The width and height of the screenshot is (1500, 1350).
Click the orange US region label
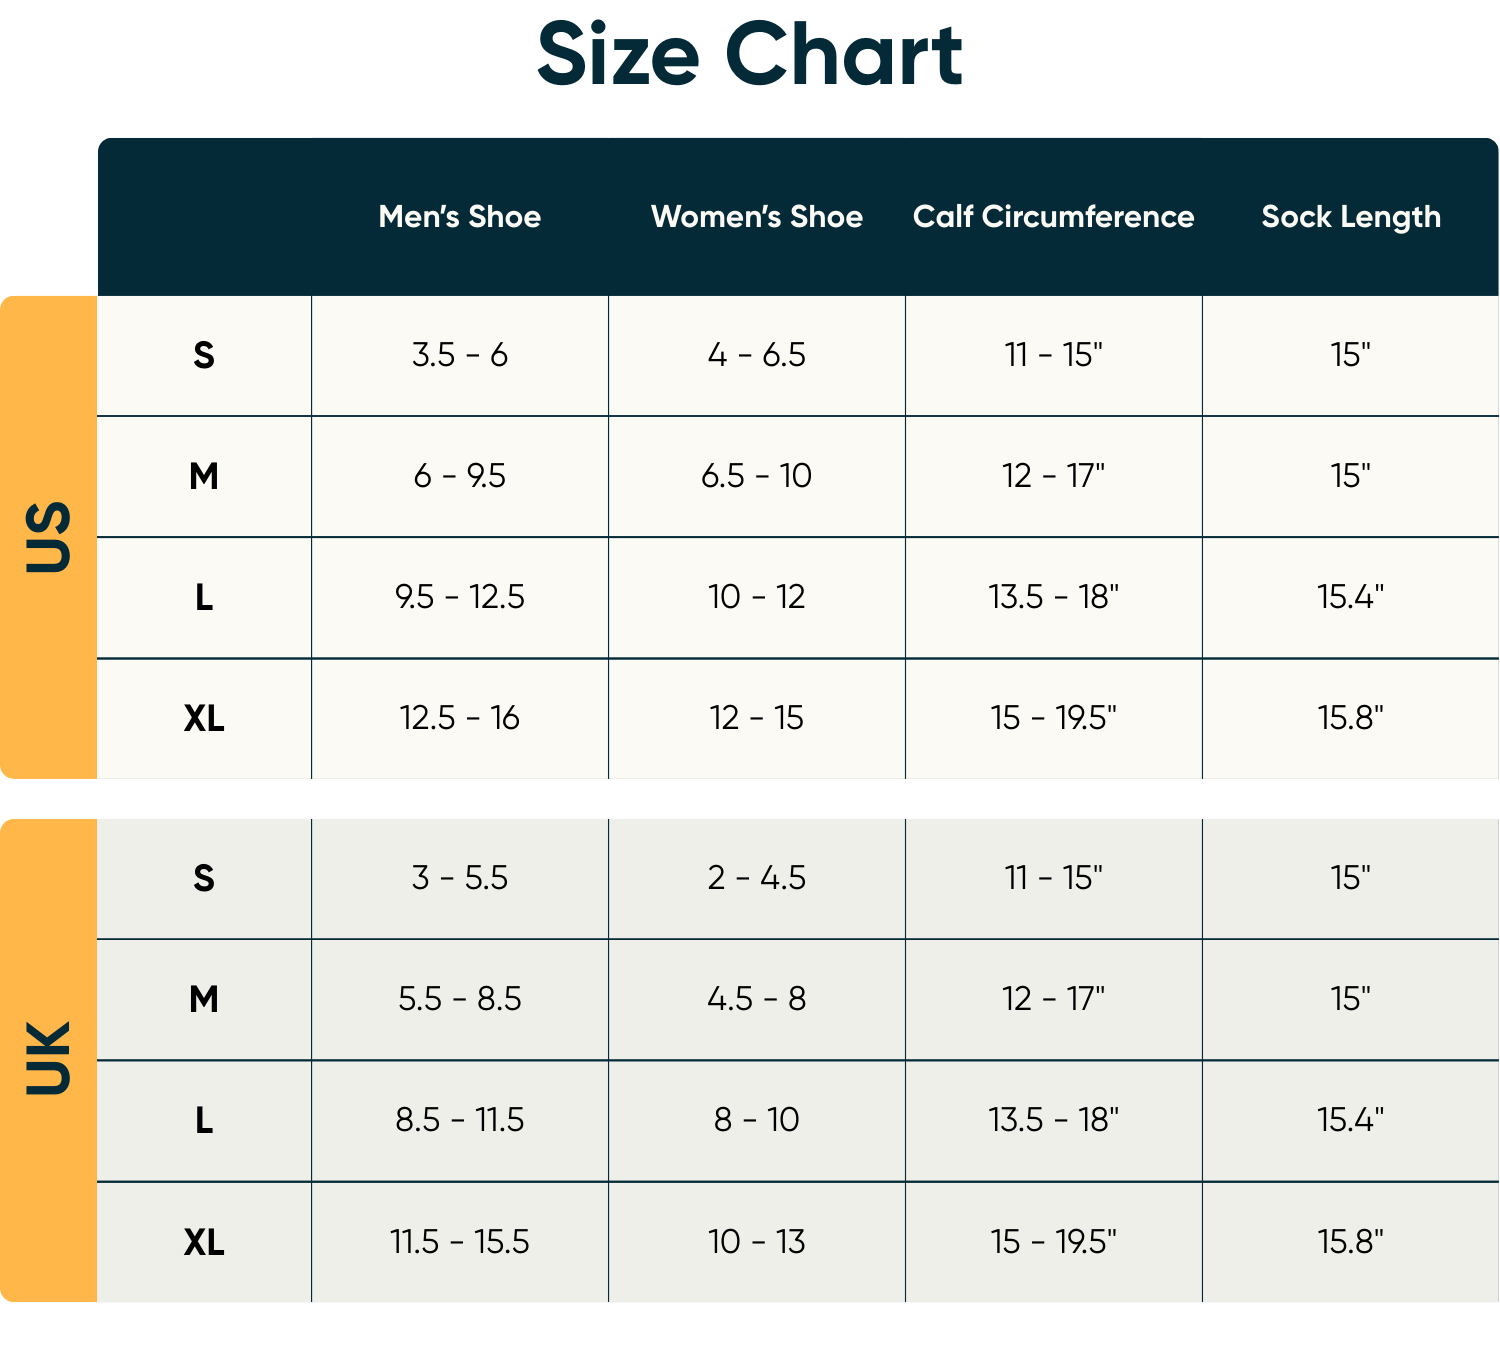[x=48, y=537]
